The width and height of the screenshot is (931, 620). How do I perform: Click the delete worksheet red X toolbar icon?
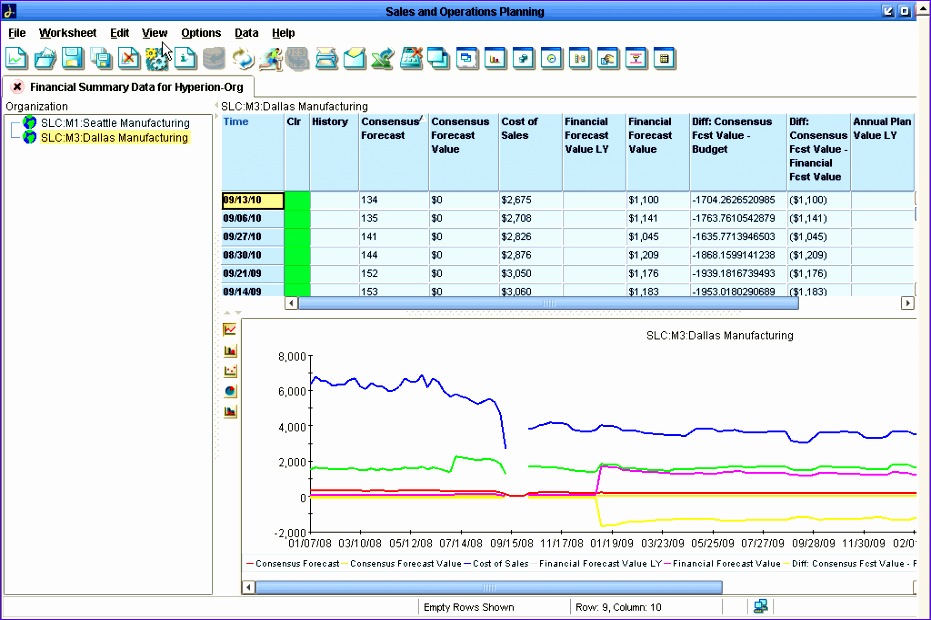[129, 59]
